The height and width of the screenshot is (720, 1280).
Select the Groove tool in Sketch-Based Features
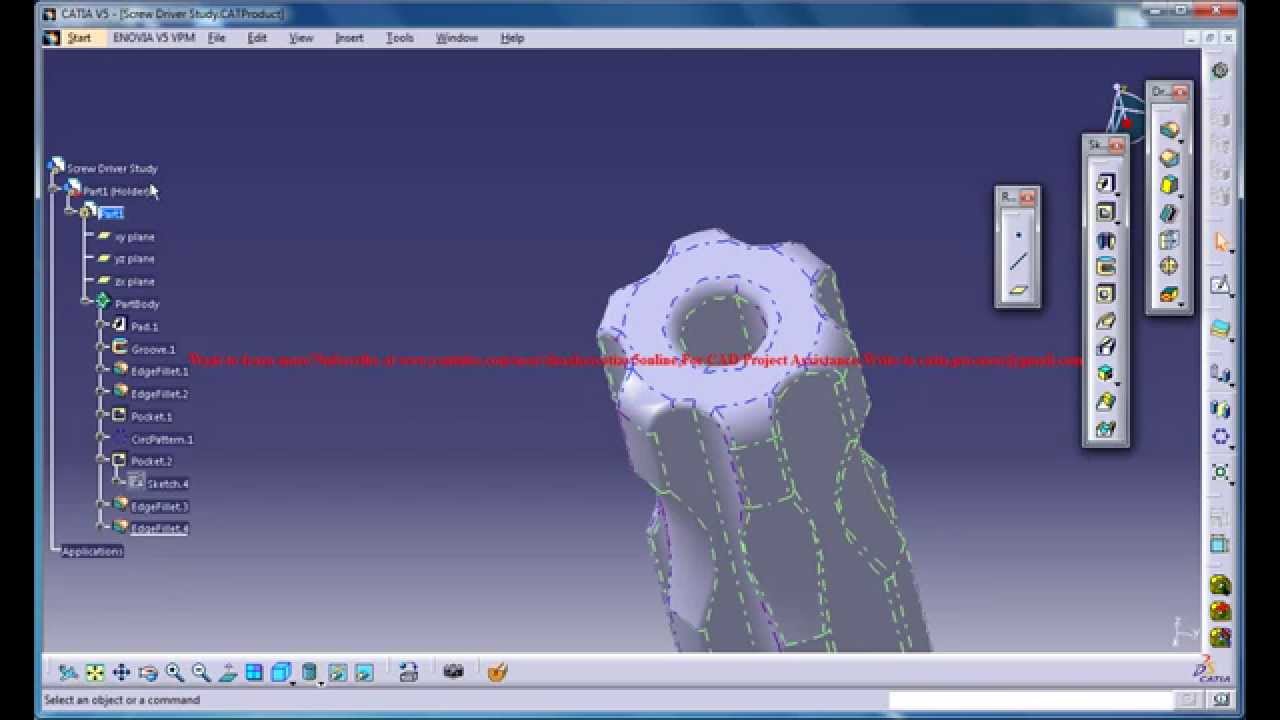point(1105,267)
